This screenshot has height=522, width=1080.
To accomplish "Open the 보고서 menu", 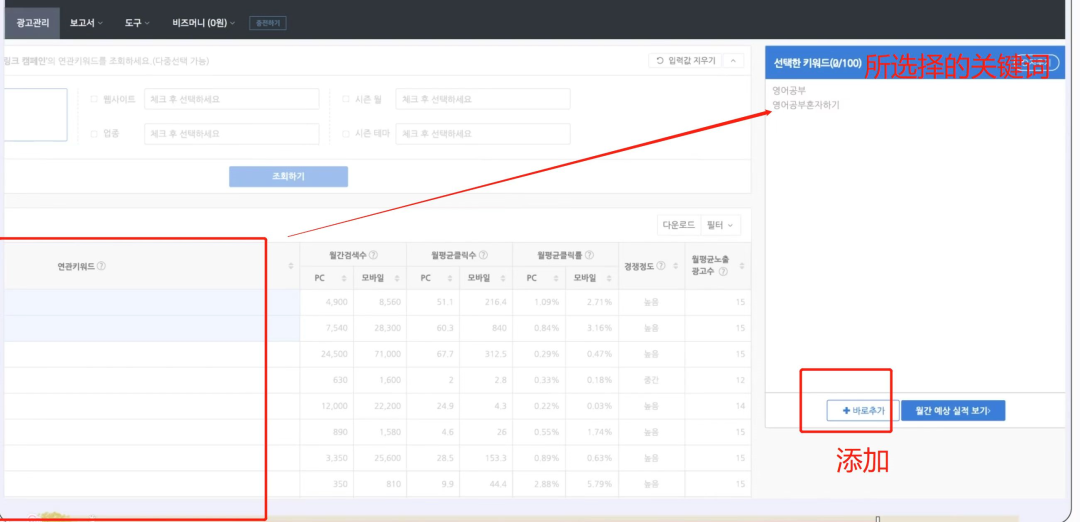I will click(86, 23).
